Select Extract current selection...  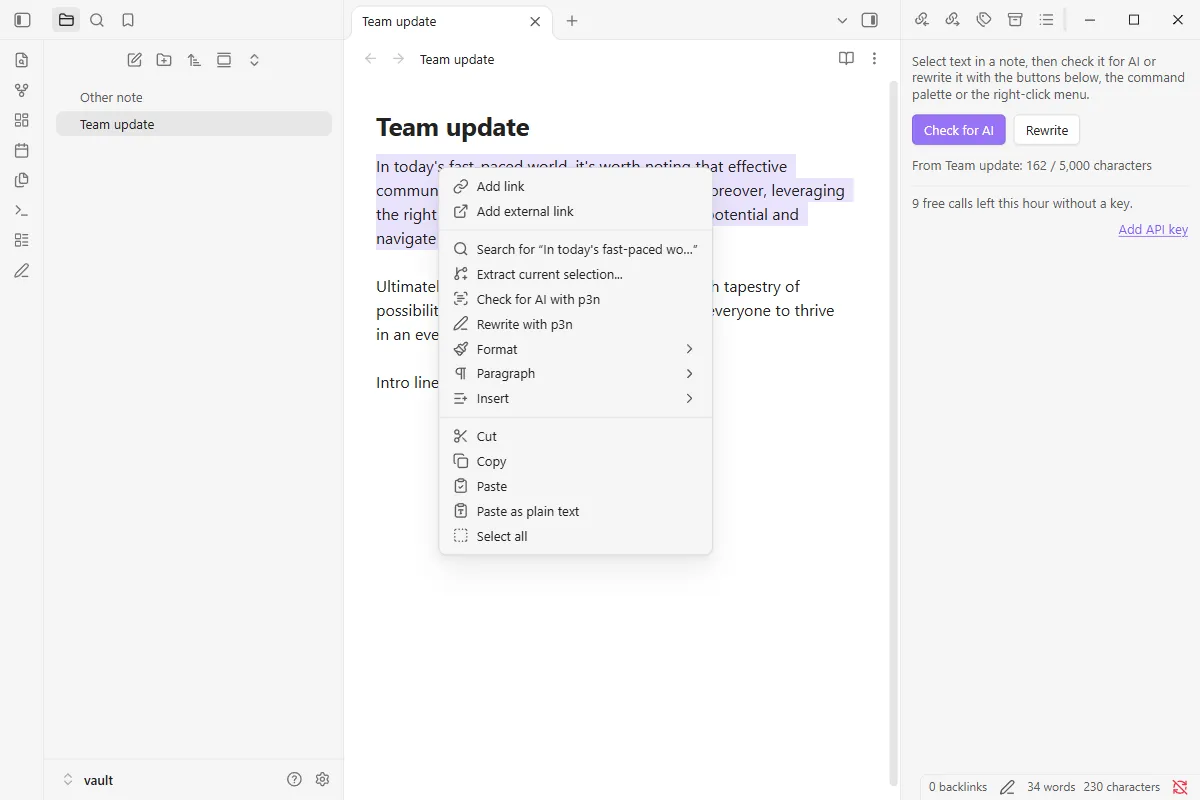click(576, 274)
